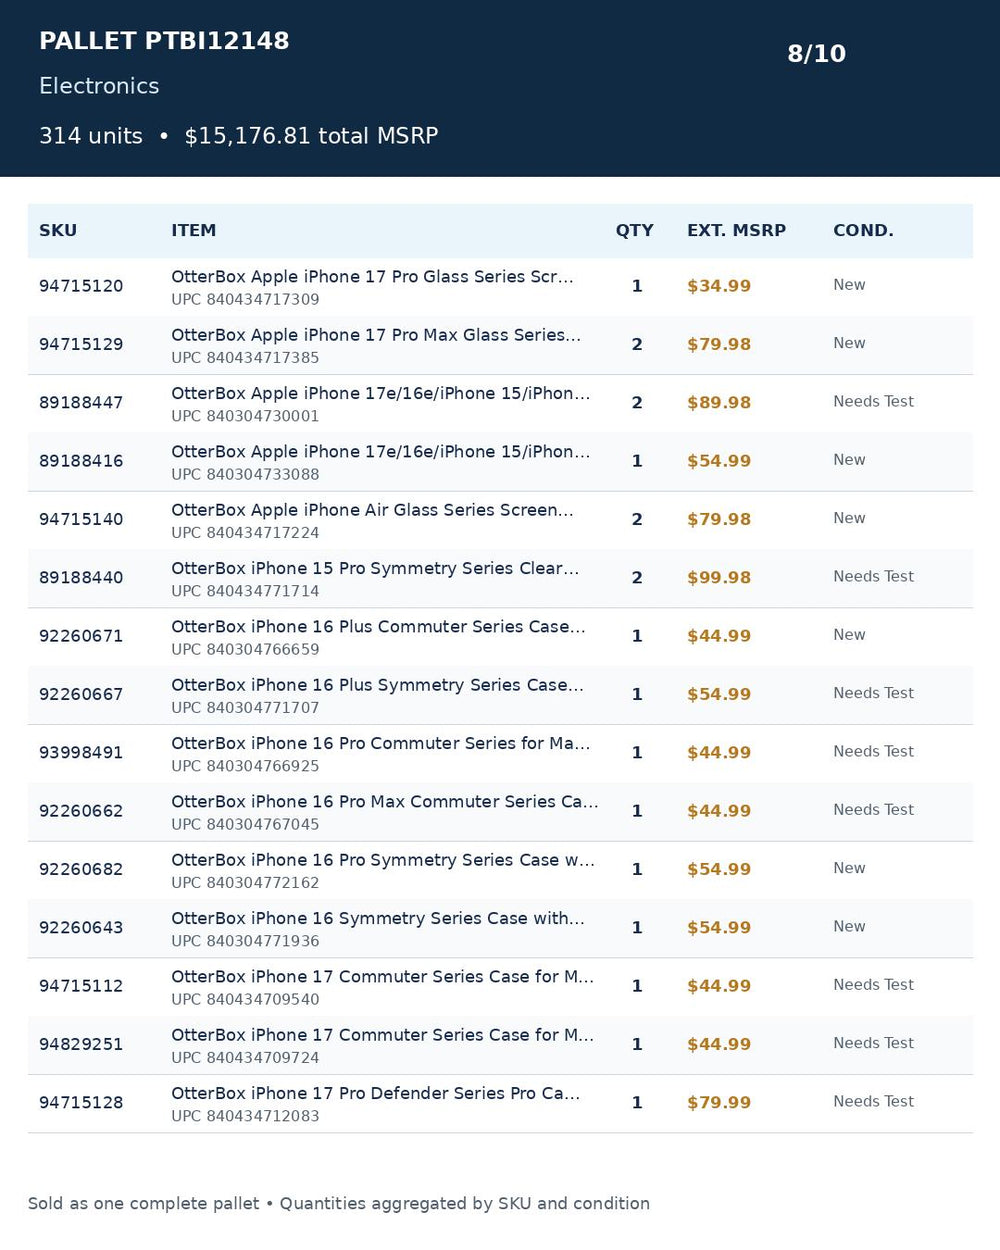The height and width of the screenshot is (1250, 1000).
Task: Click UPC 840304772162 under Pro Symmetry item
Action: coord(245,883)
